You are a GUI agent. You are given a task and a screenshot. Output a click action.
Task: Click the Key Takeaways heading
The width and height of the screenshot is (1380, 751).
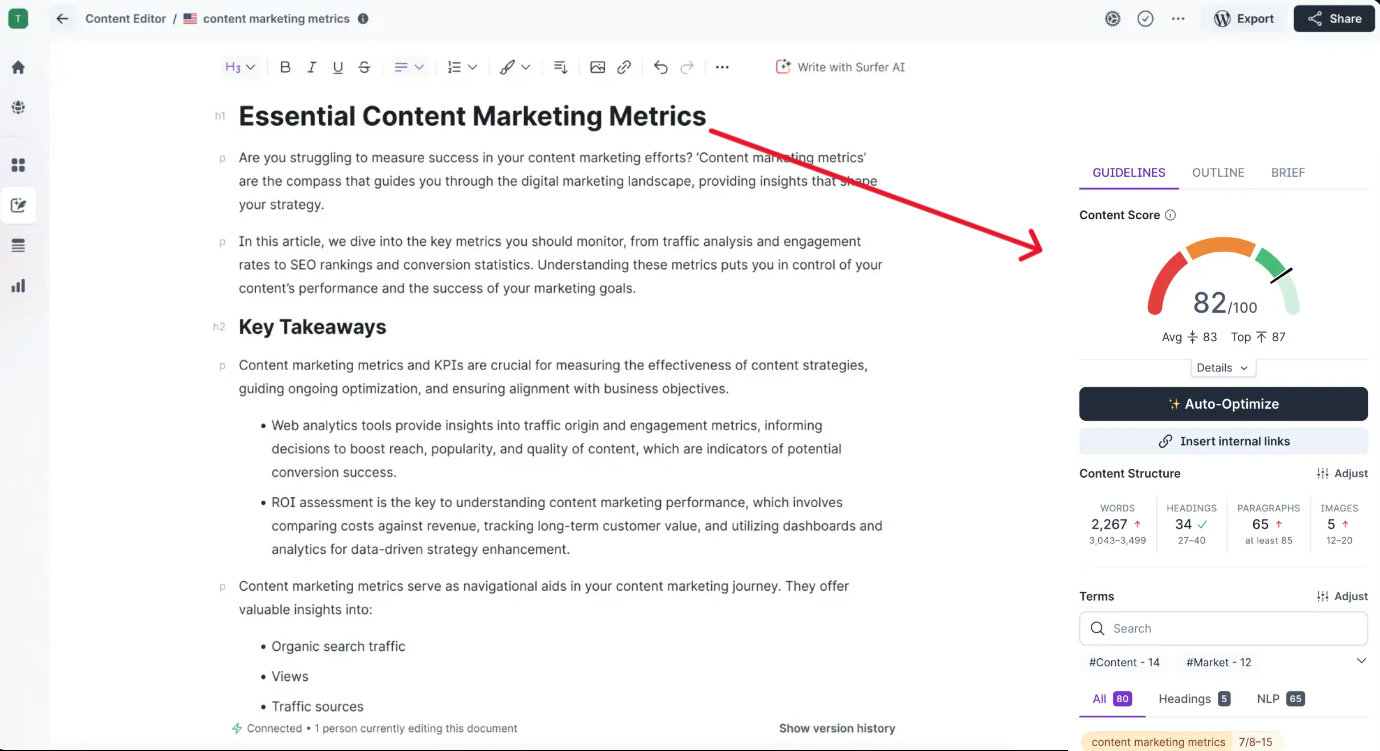(x=312, y=327)
